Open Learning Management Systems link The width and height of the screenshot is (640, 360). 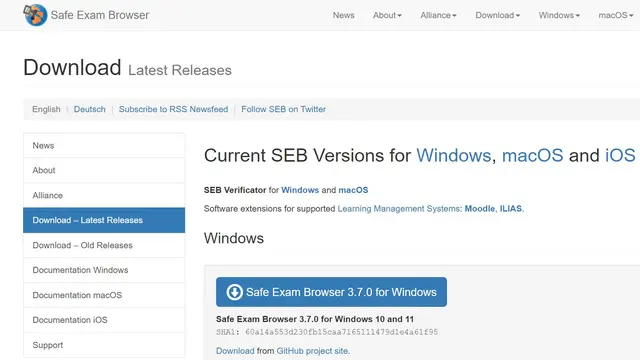399,209
